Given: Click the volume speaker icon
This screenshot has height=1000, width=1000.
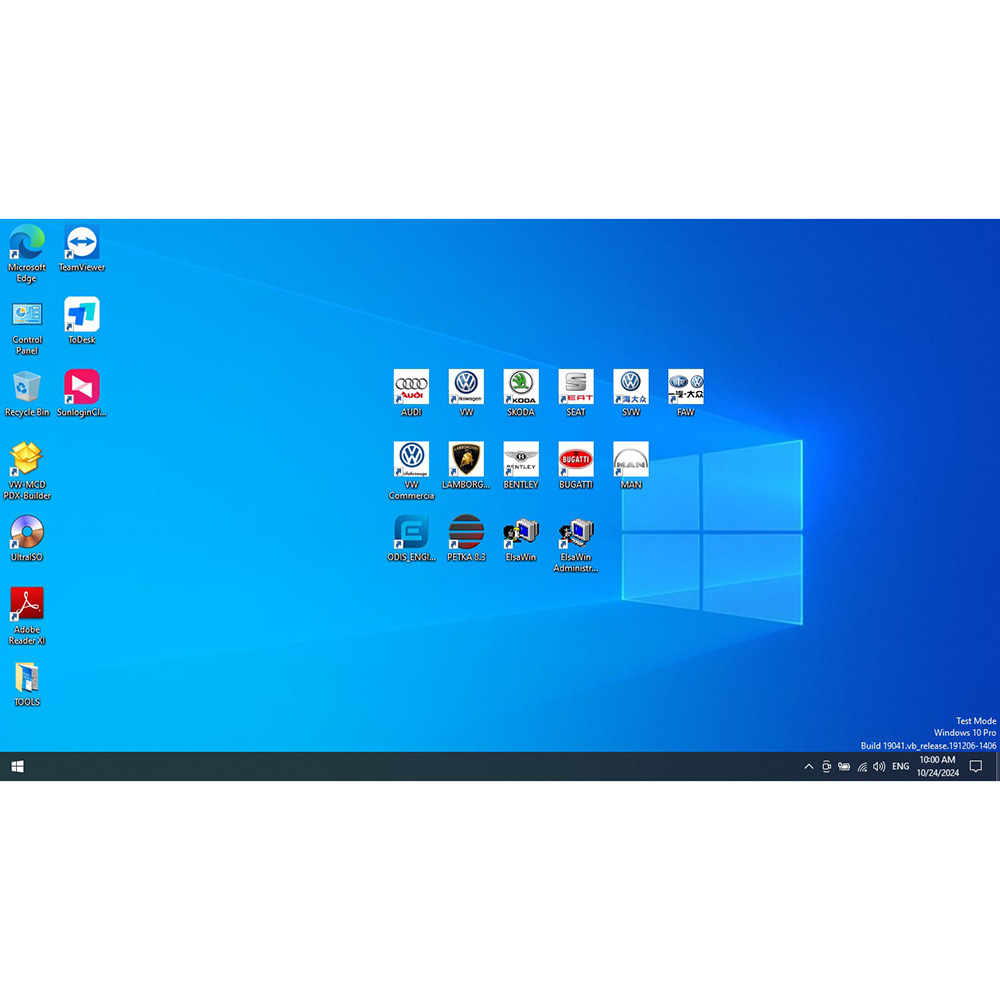Looking at the screenshot, I should pos(879,767).
